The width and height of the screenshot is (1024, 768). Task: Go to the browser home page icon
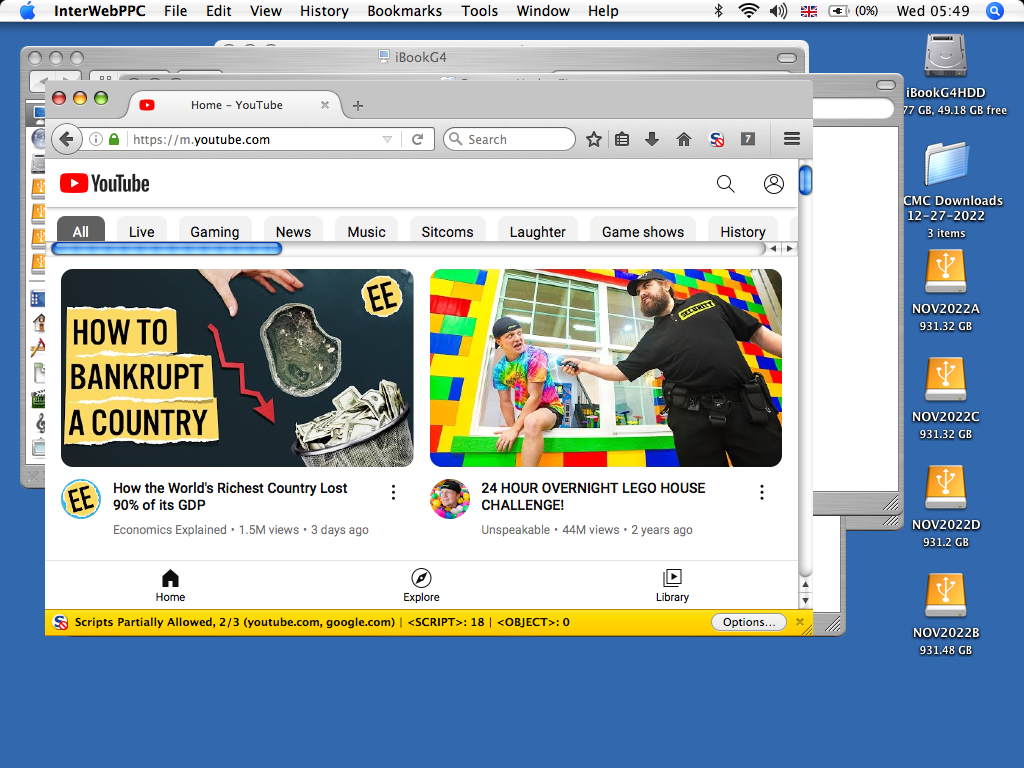tap(684, 139)
